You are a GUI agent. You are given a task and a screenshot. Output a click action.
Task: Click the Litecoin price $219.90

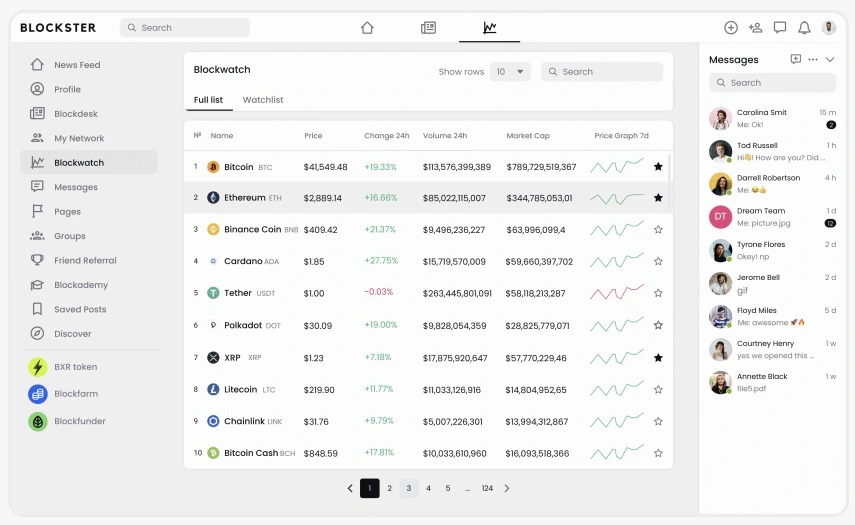pyautogui.click(x=319, y=390)
